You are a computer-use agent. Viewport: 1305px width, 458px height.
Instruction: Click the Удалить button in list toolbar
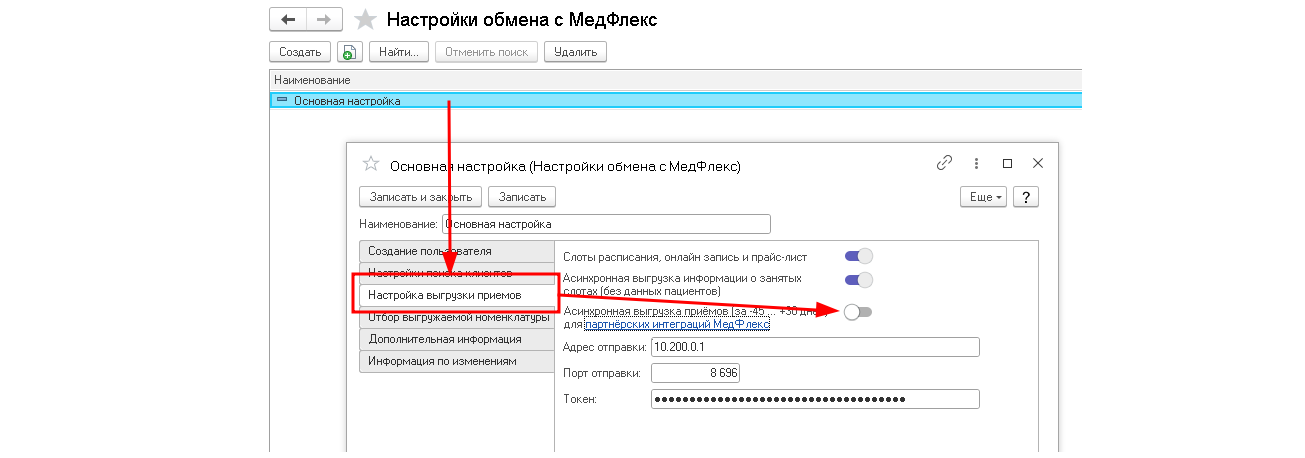pos(575,52)
